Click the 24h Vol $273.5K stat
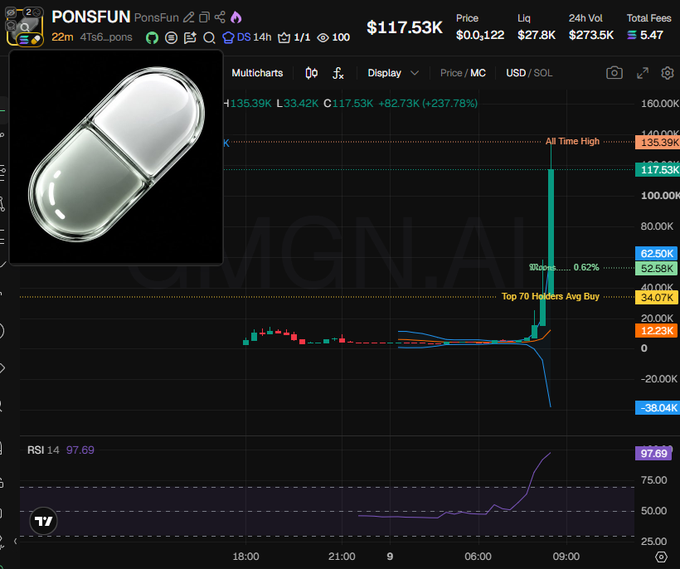 coord(591,27)
